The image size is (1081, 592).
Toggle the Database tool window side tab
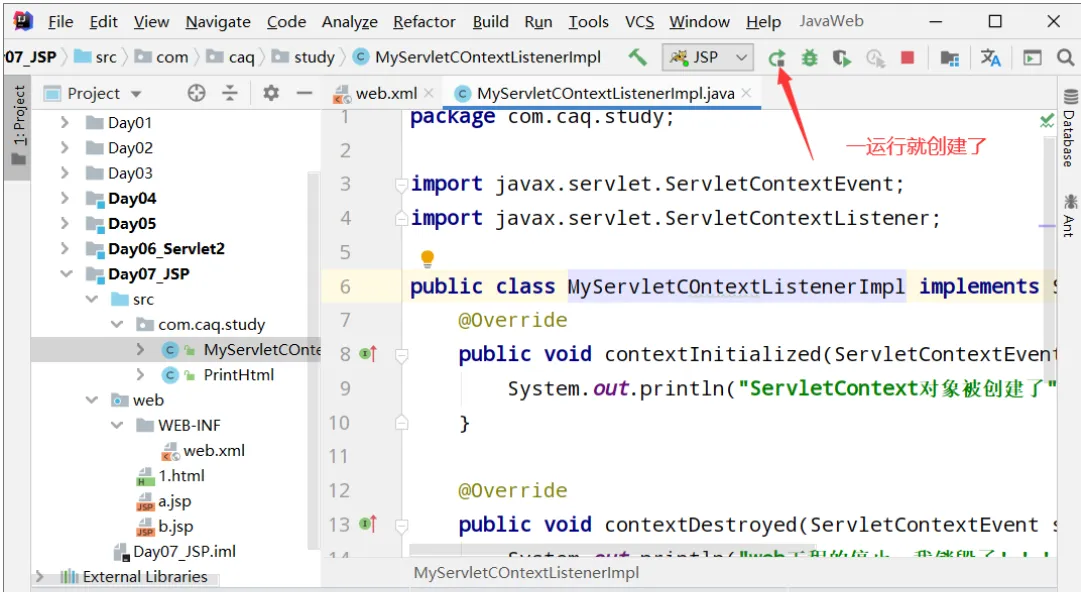coord(1069,128)
